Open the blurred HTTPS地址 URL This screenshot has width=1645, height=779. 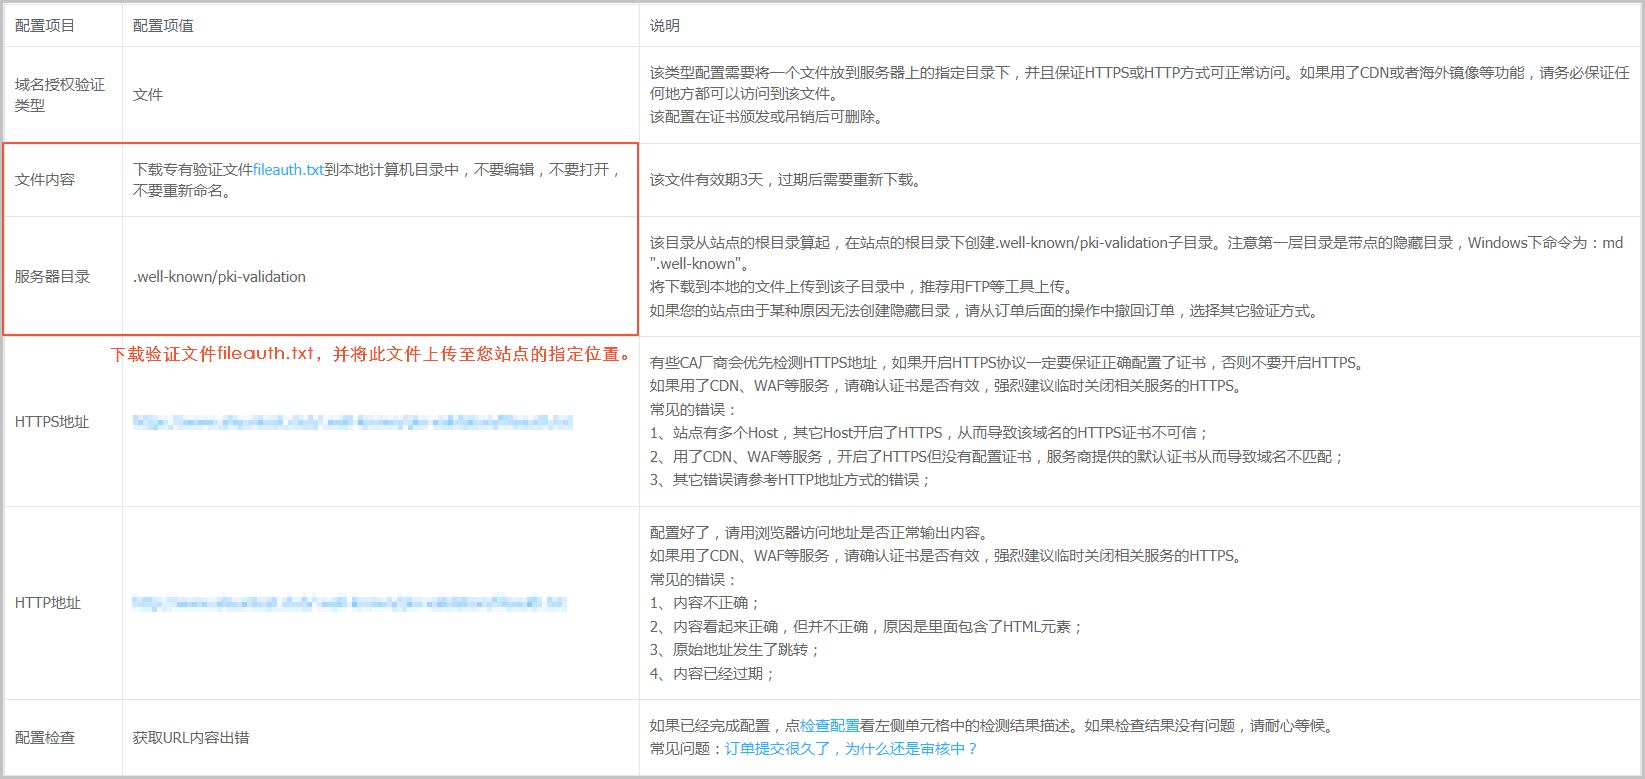pos(352,422)
